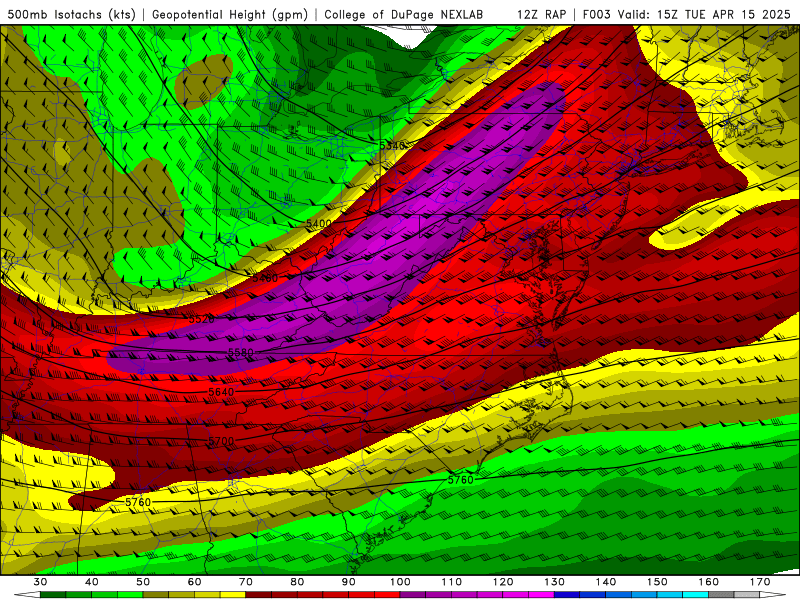800x600 pixels.
Task: Select the dark blue swatch at 130
Action: click(567, 594)
